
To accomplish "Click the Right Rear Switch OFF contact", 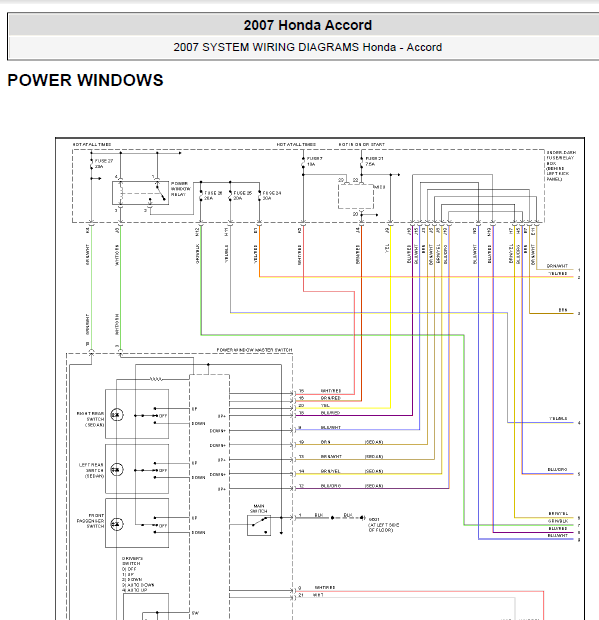I will (x=155, y=416).
